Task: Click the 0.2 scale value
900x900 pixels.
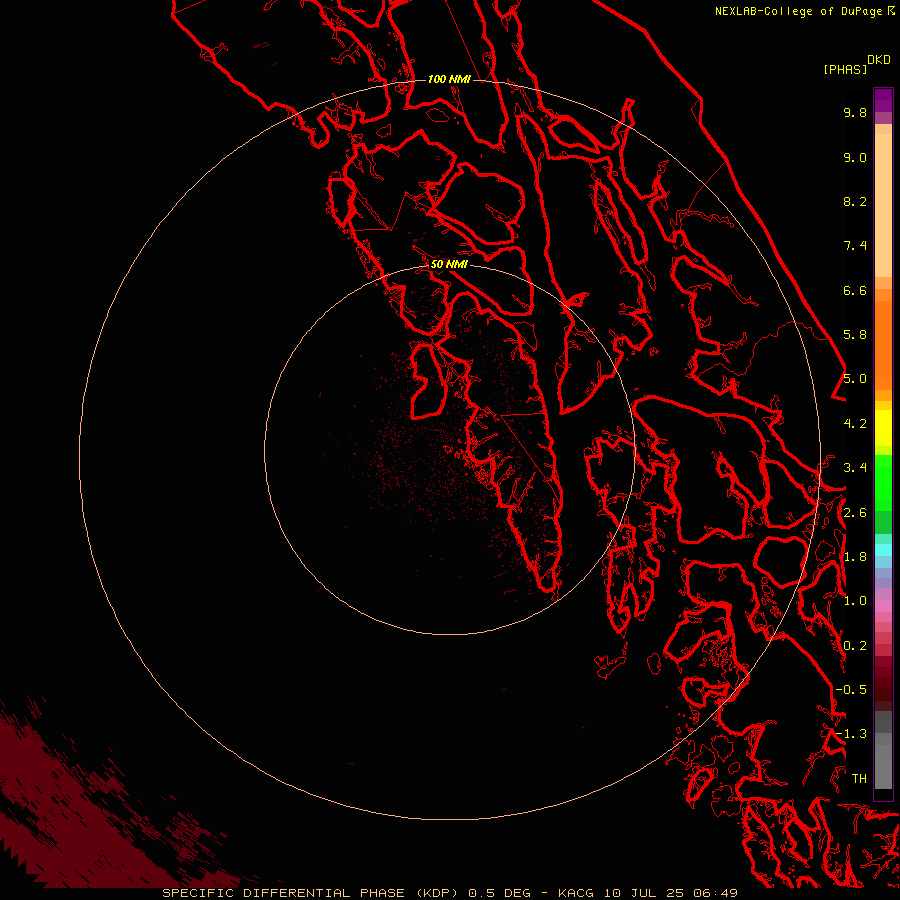Action: coord(855,646)
